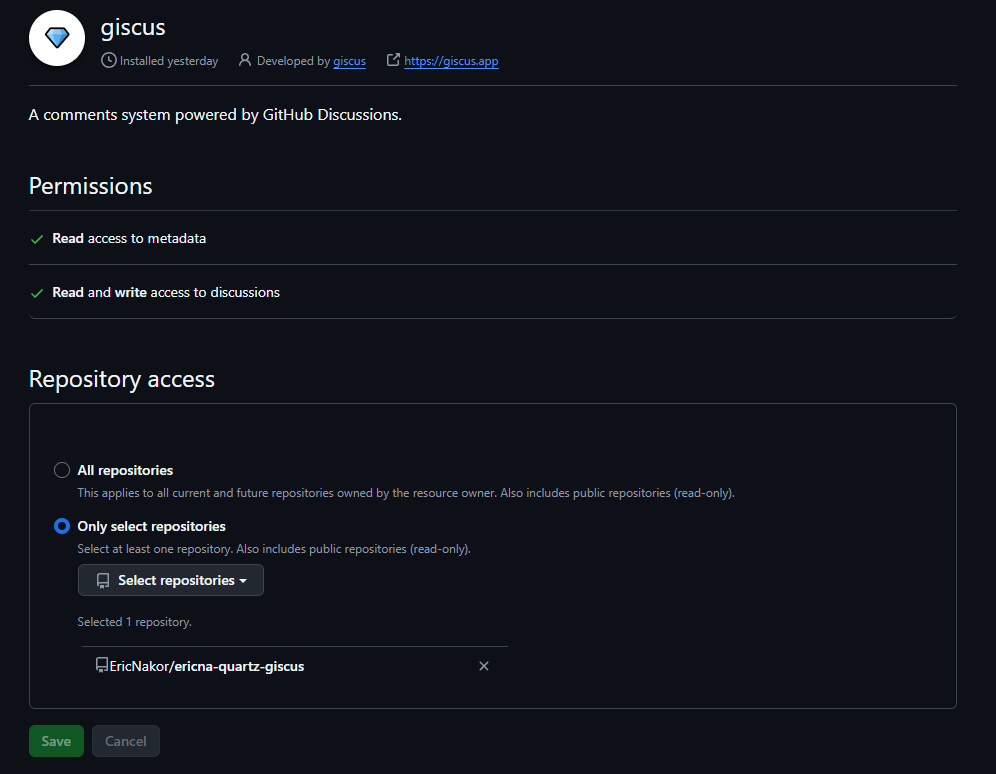Click the EricNakor/ericna-quartz-giscus repository name
The image size is (996, 774).
pos(207,666)
